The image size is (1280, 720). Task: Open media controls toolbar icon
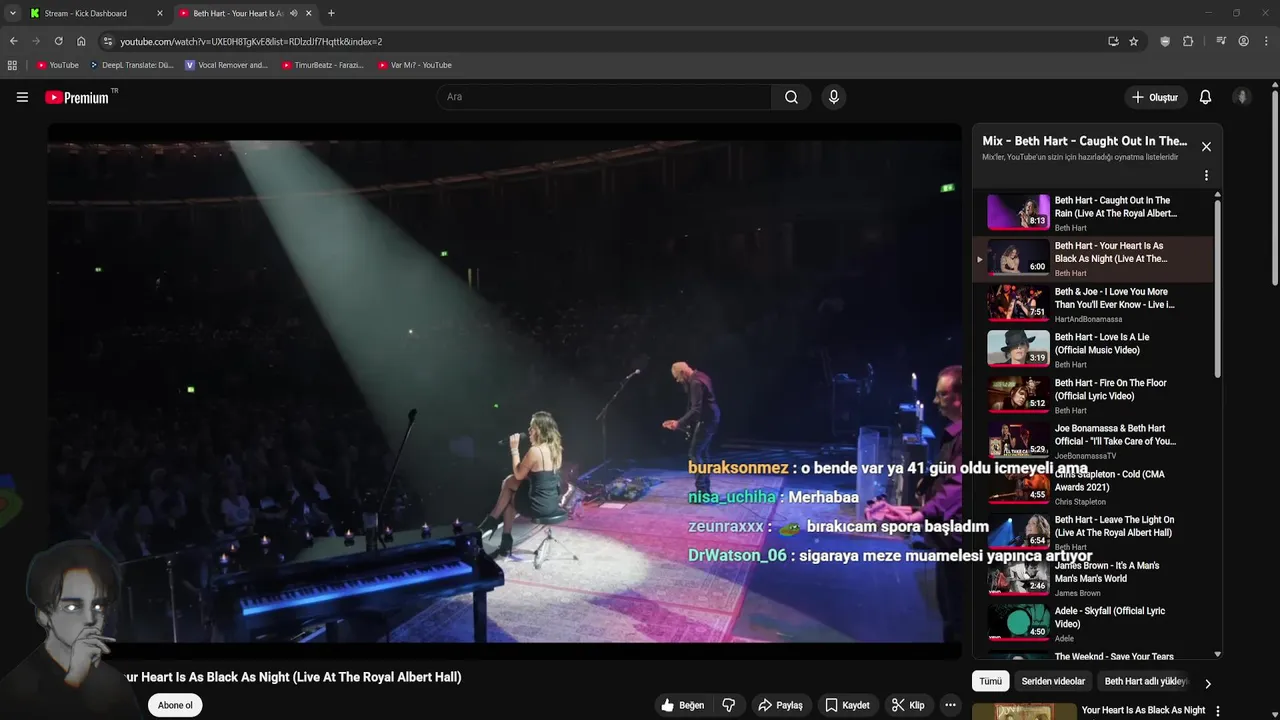pos(1221,41)
